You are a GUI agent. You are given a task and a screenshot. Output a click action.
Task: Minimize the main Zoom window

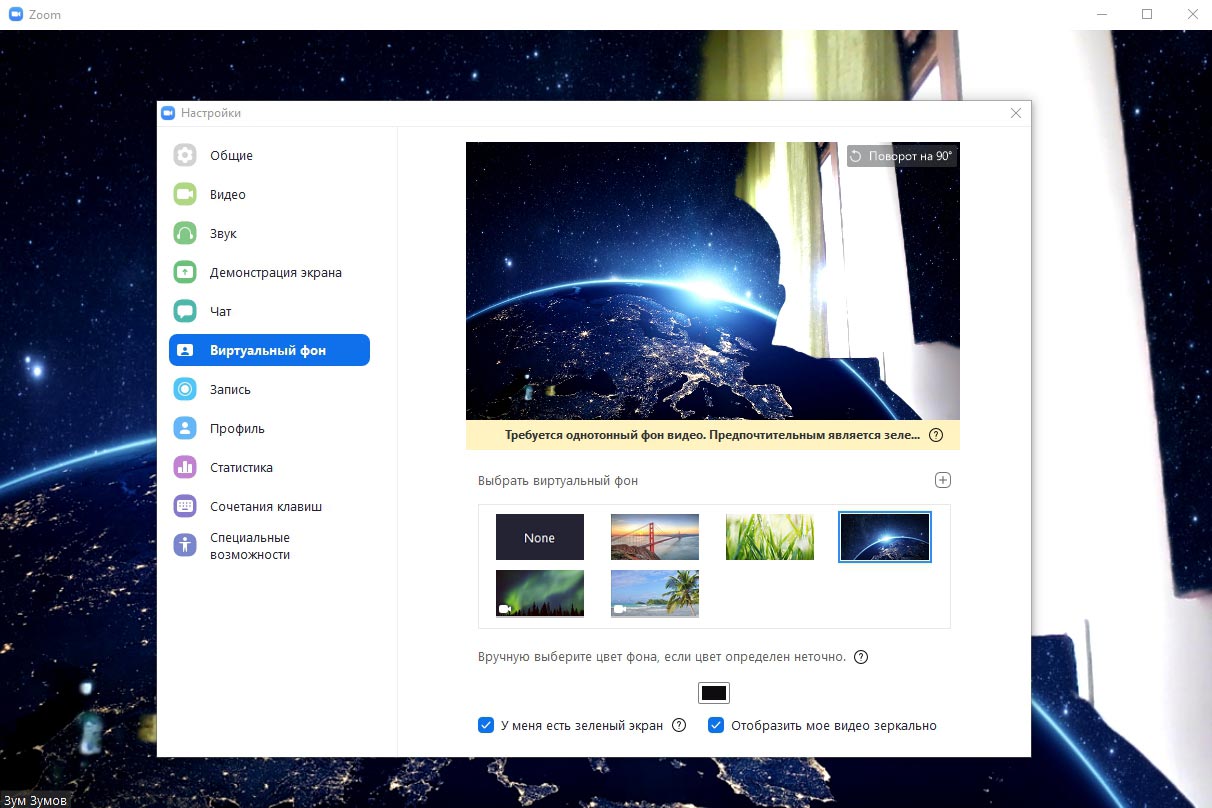(x=1102, y=14)
